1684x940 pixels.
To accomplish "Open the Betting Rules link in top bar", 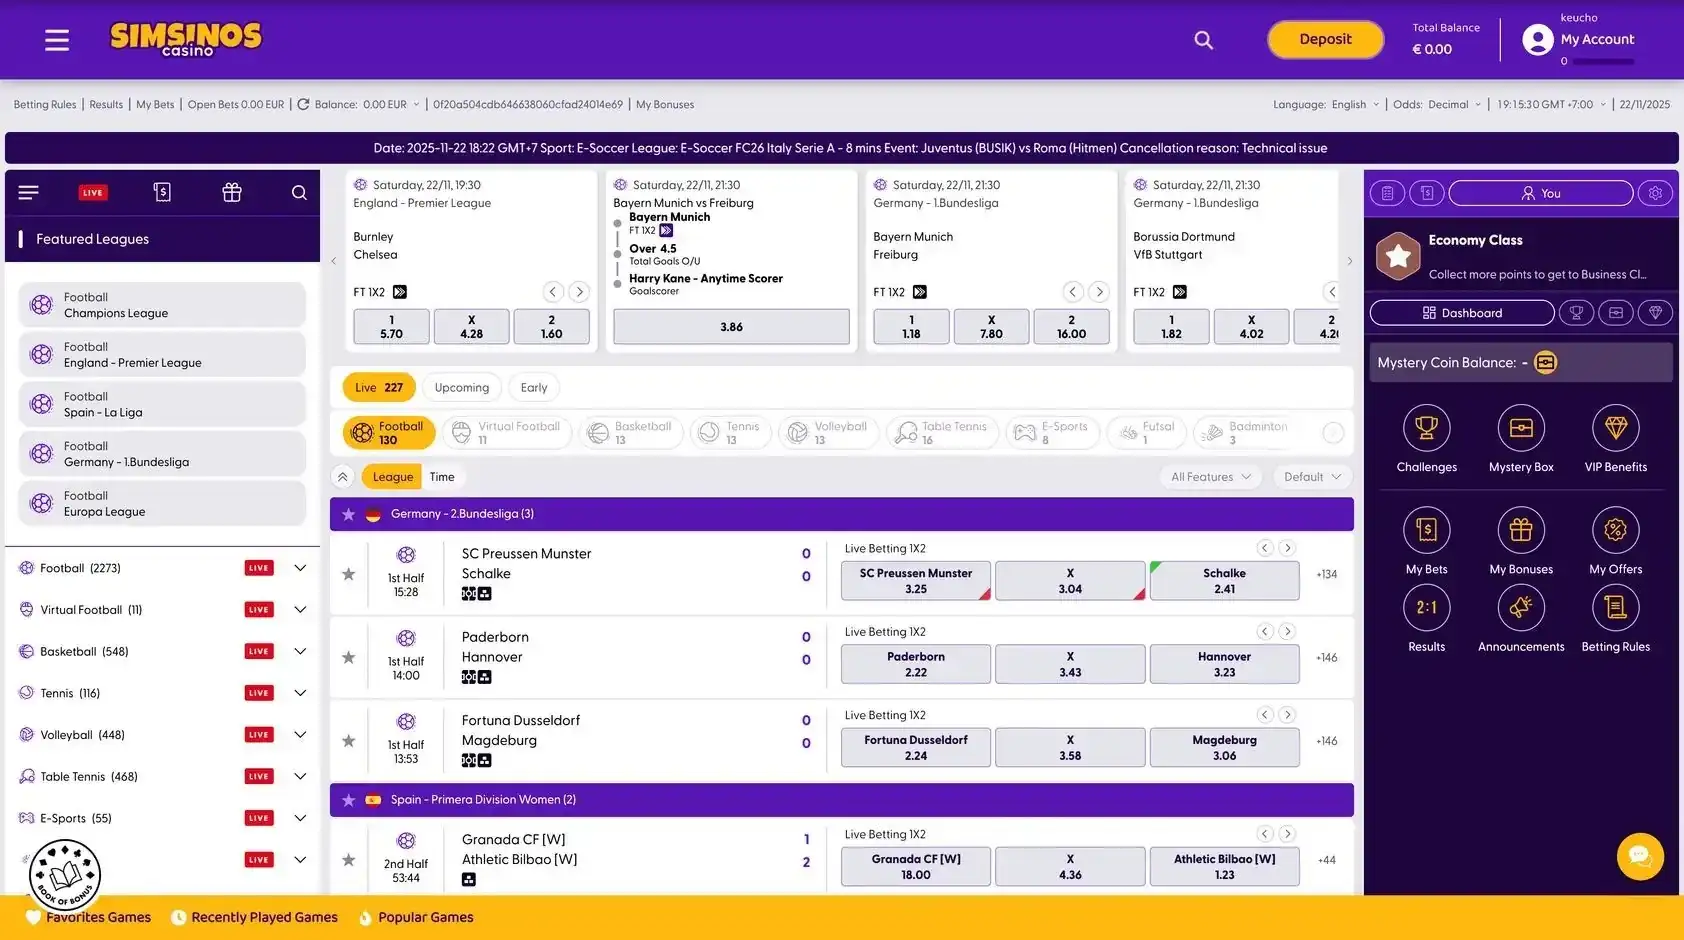I will (45, 104).
